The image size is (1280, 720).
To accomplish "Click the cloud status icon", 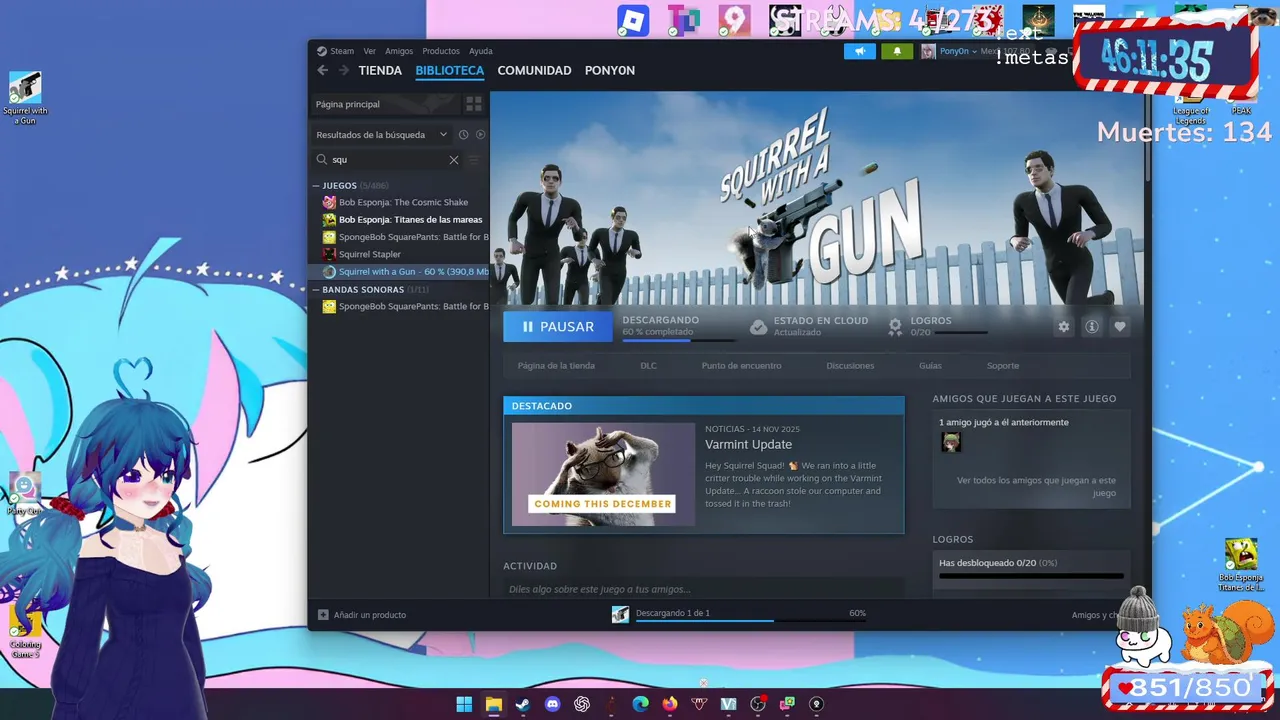I will pyautogui.click(x=759, y=327).
